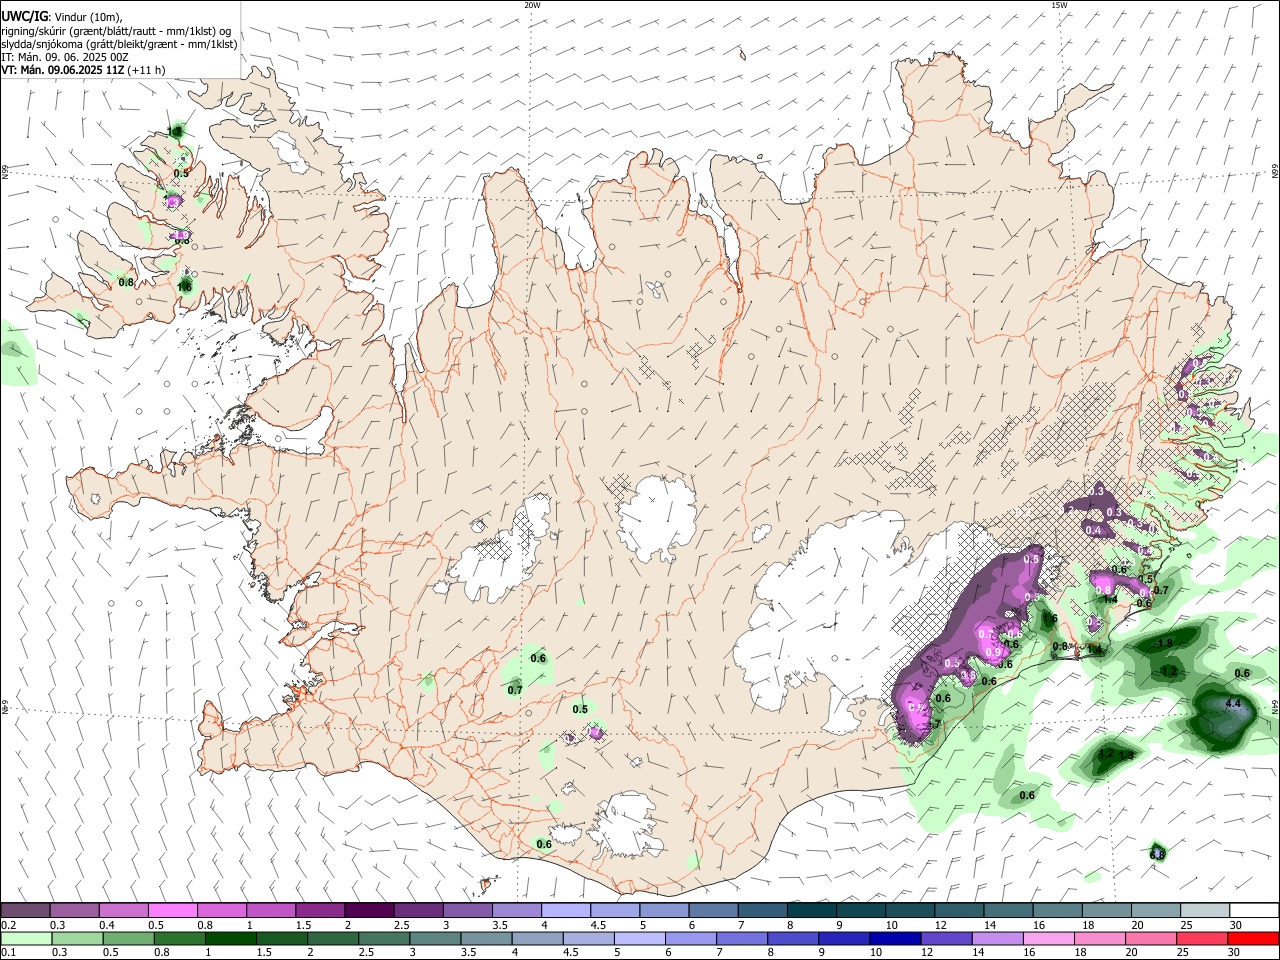1280x960 pixels.
Task: Click the '0.8' value in the Westfjords
Action: pos(126,282)
